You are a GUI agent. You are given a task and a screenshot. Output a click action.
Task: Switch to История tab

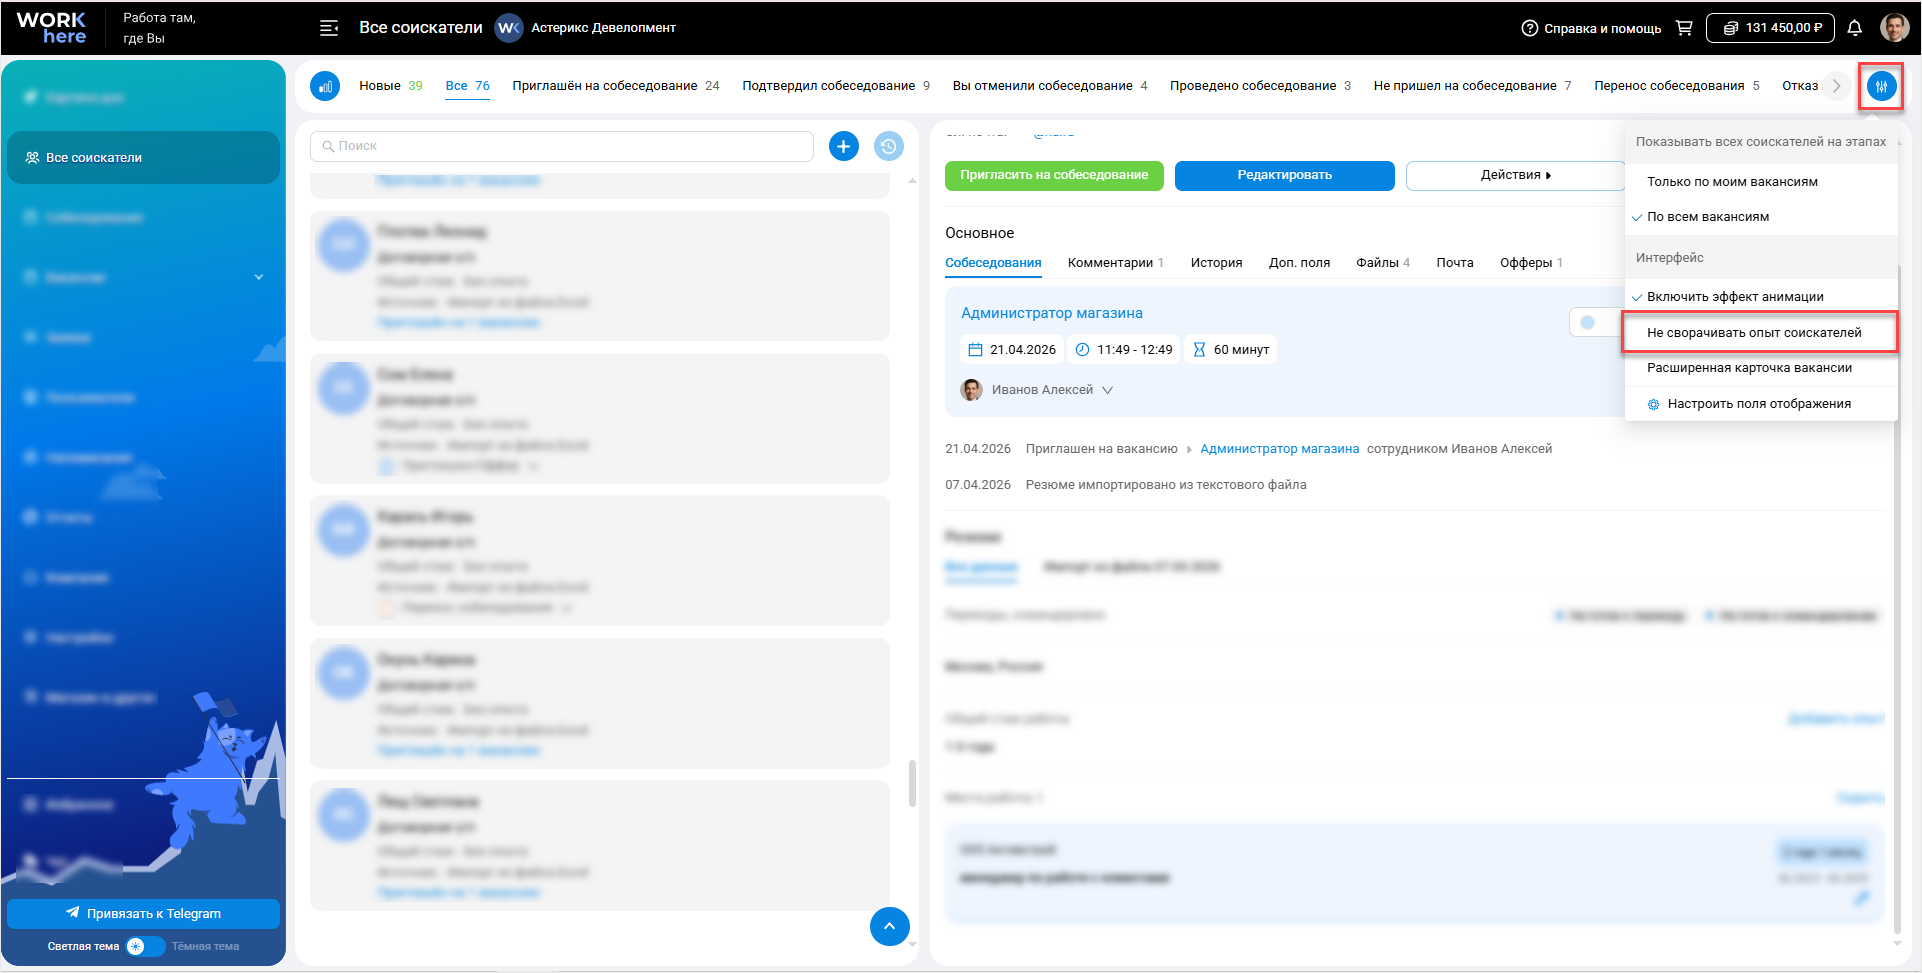[1216, 263]
